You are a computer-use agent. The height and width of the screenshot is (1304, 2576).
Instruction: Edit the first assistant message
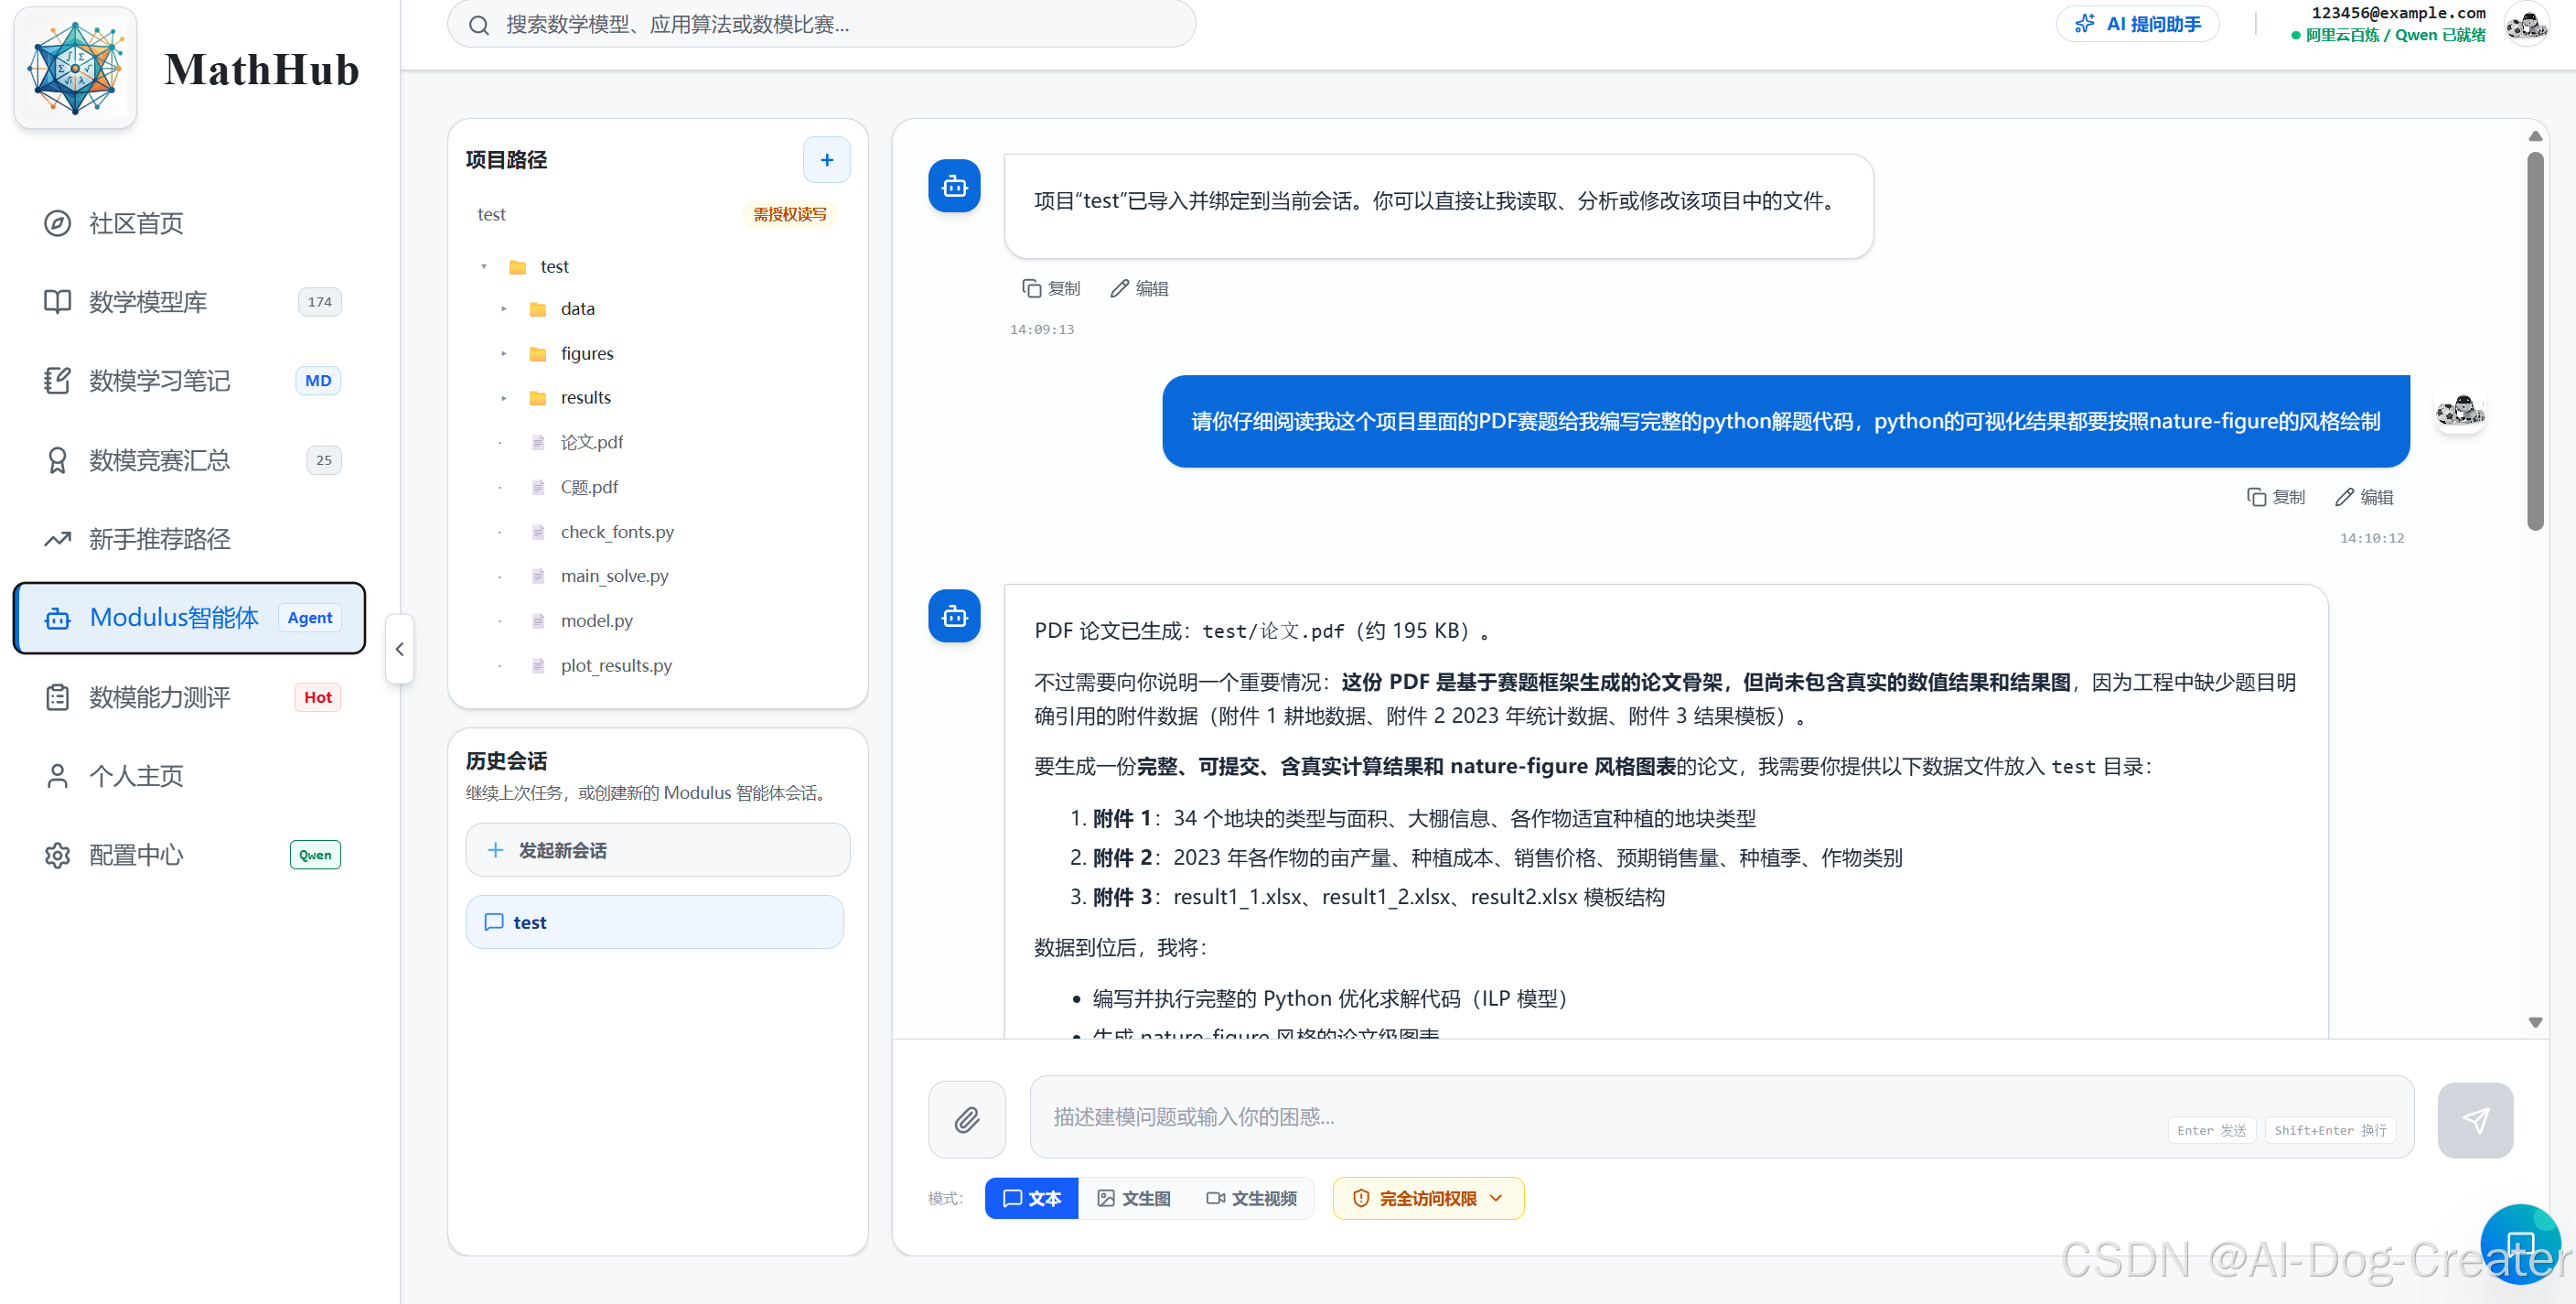[1139, 289]
